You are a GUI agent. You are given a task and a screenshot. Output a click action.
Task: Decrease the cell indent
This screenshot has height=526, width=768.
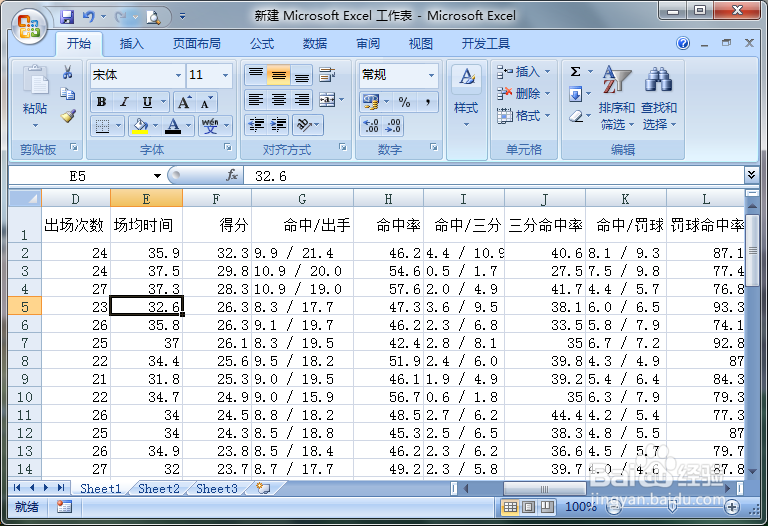[256, 125]
